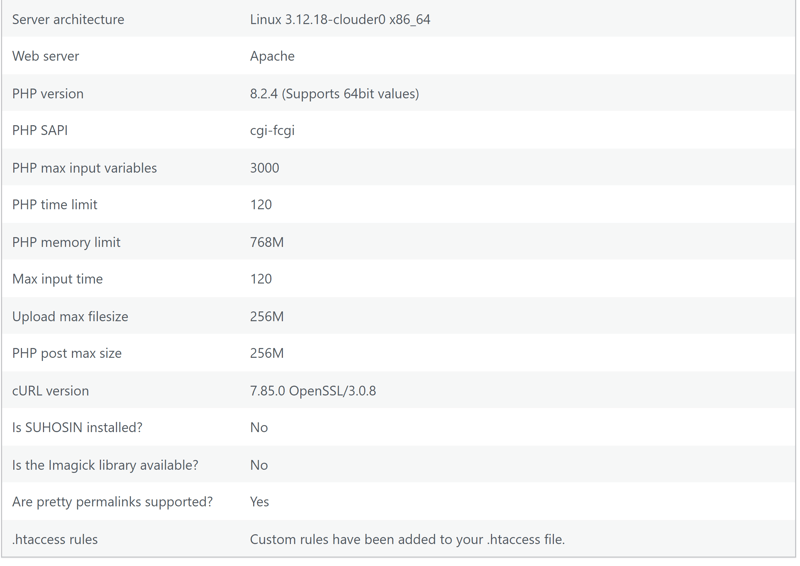This screenshot has width=800, height=566.
Task: Click the PHP version row label
Action: pos(47,94)
